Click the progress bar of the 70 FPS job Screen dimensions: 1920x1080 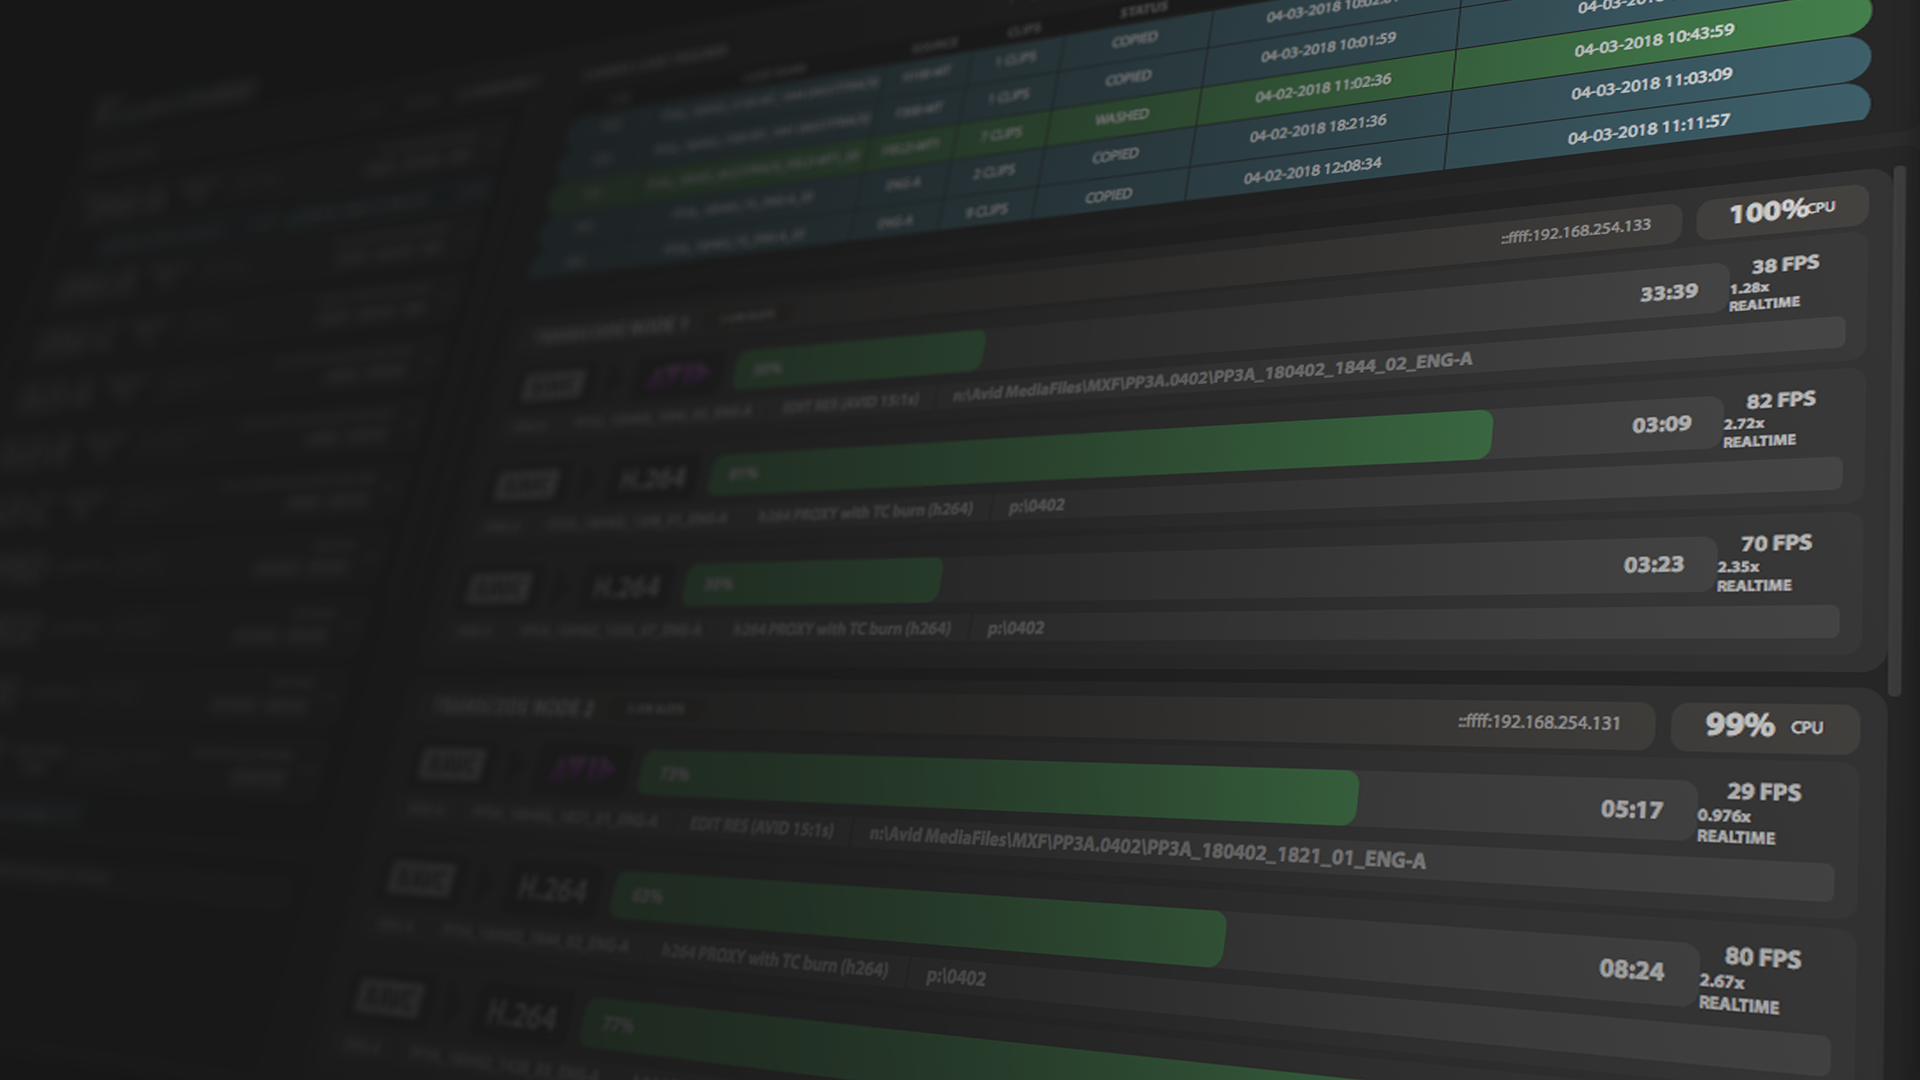(1200, 572)
